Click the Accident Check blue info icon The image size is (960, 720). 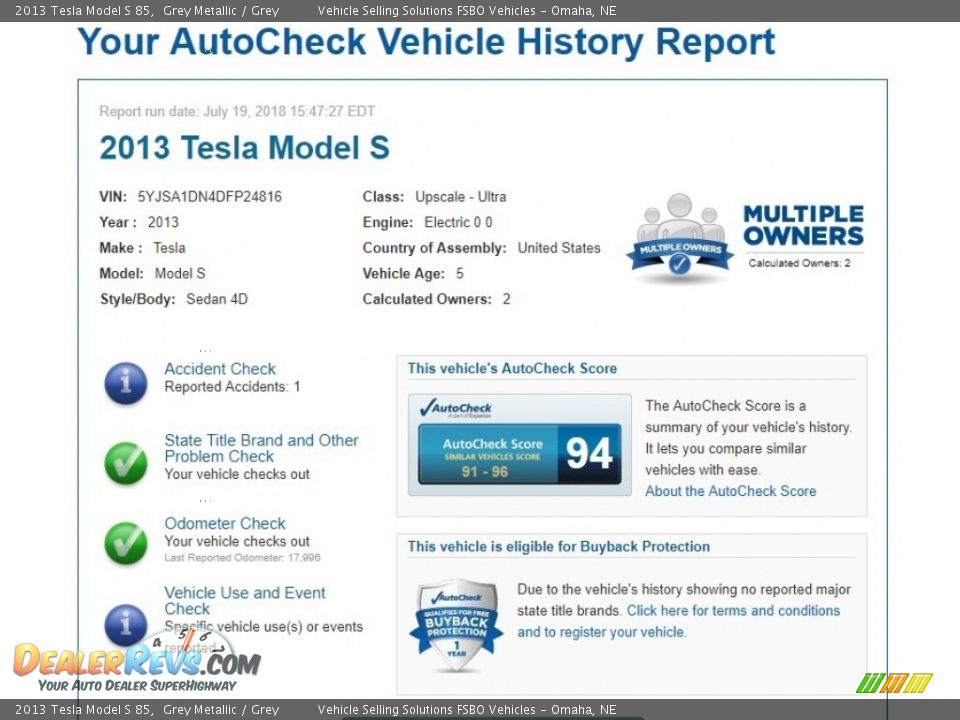[x=126, y=383]
